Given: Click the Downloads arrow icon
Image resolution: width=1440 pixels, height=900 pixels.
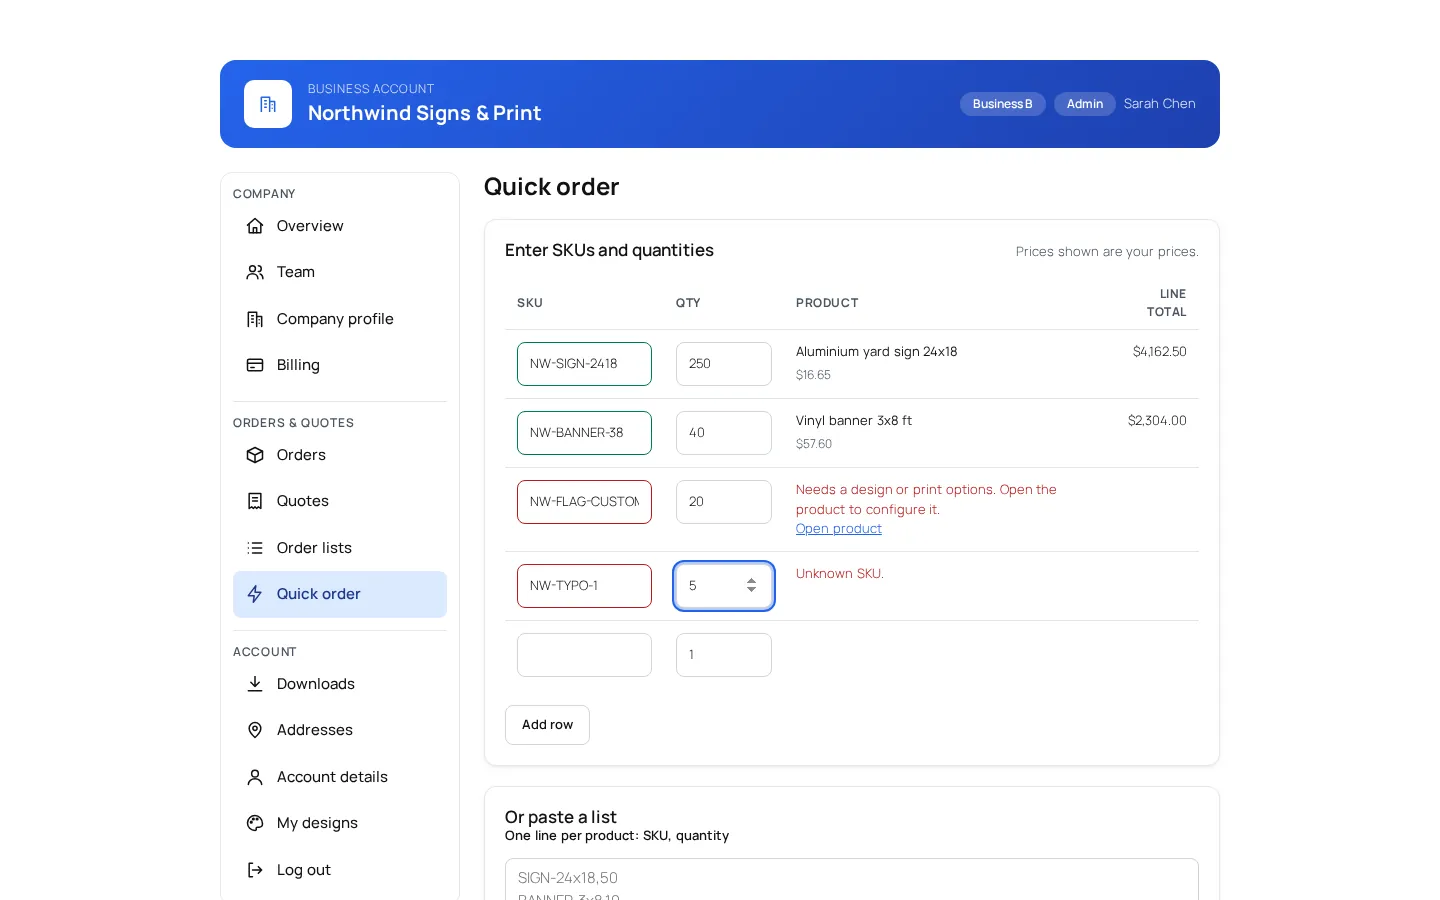Looking at the screenshot, I should tap(255, 684).
